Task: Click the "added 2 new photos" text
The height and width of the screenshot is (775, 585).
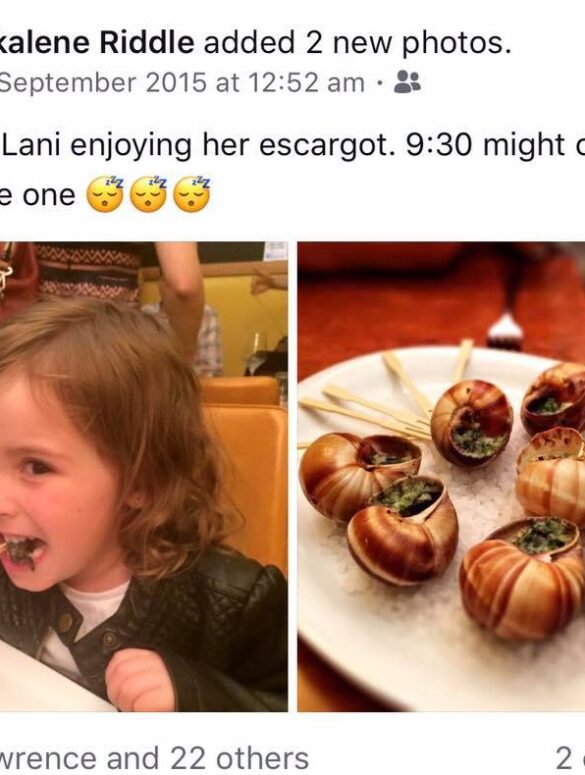Action: point(357,43)
